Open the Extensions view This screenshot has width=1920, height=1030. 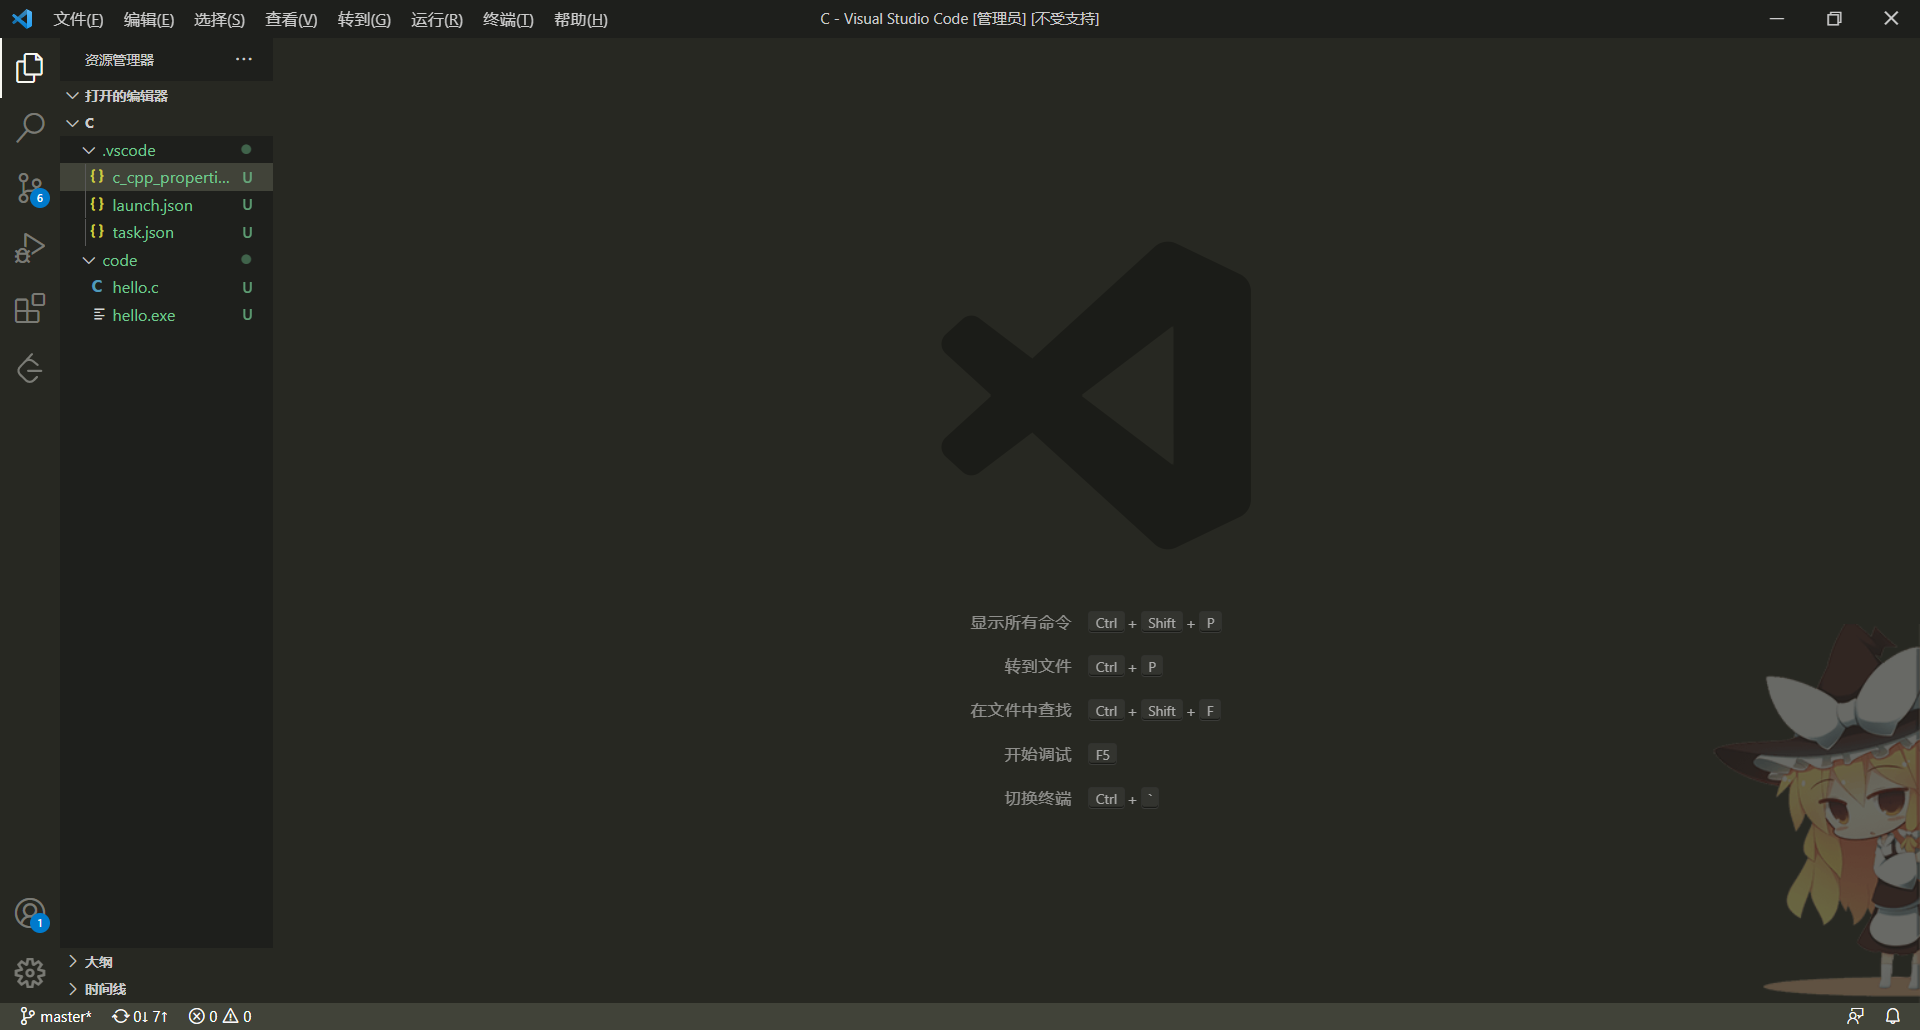[30, 308]
